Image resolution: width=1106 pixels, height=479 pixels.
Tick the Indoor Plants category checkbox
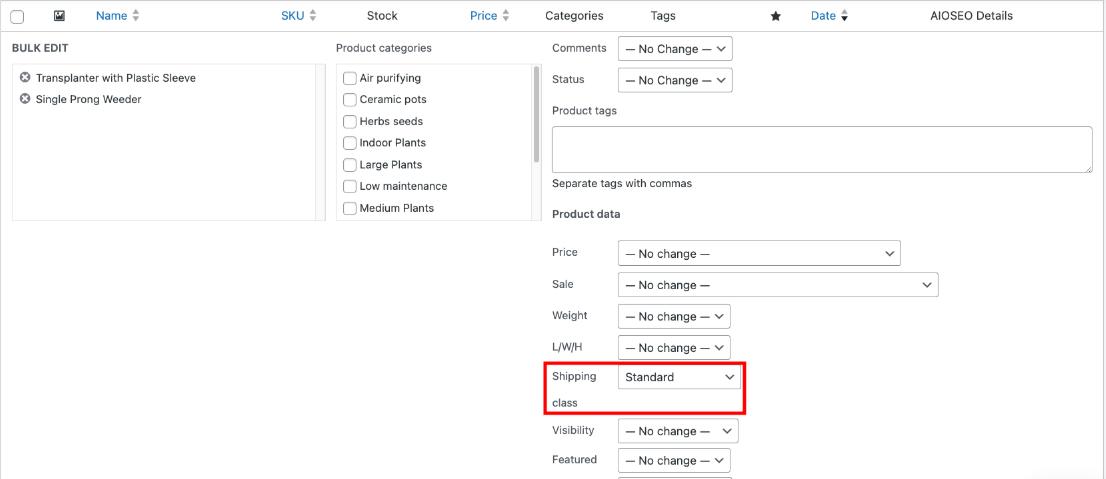click(350, 143)
